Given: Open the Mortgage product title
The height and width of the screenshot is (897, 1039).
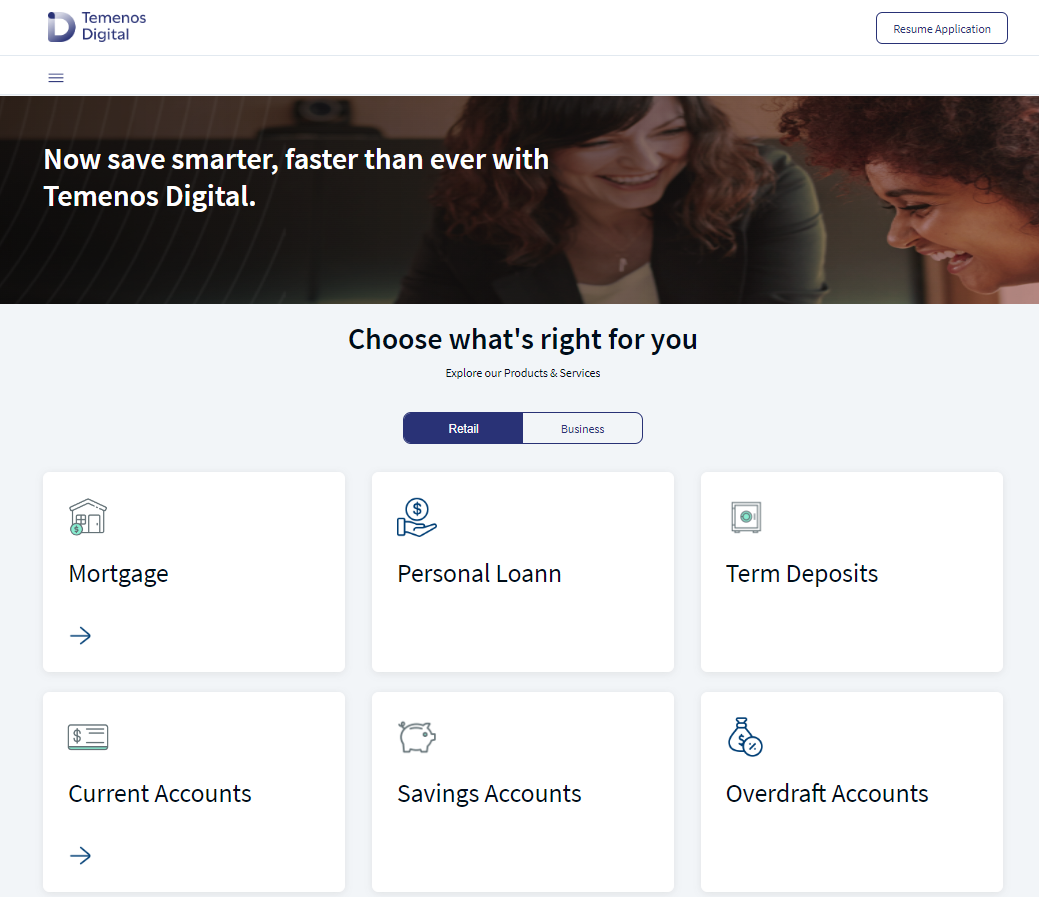Looking at the screenshot, I should click(119, 574).
